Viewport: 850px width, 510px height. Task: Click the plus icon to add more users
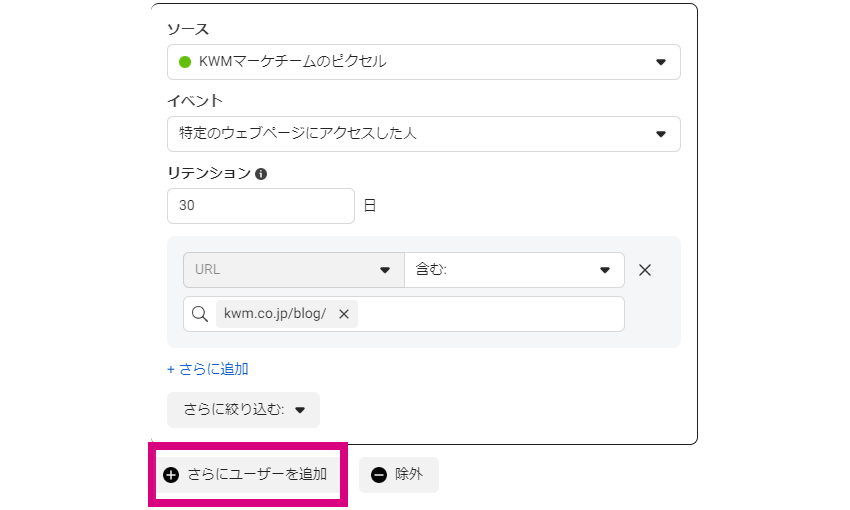click(171, 475)
